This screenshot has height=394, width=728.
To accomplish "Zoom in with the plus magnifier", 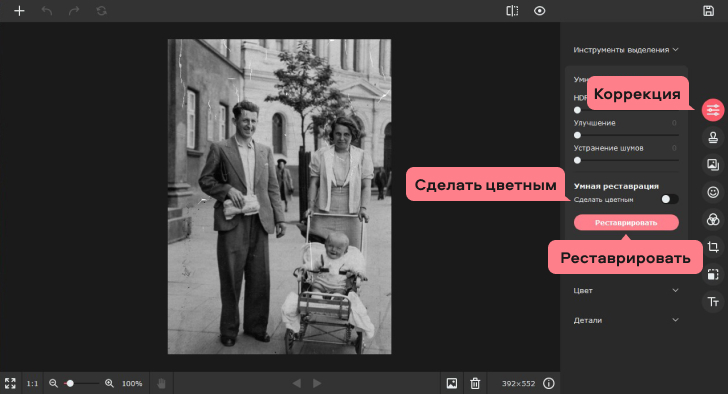I will coord(109,383).
